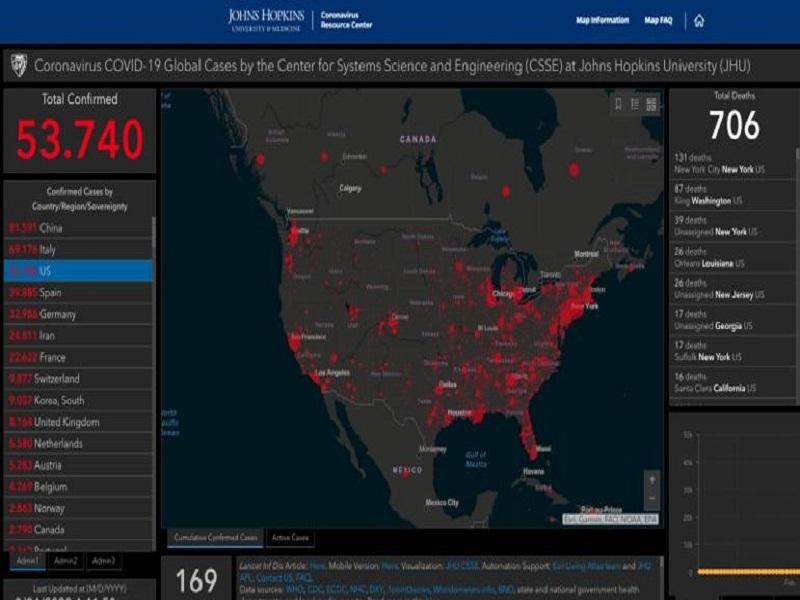Select Netherlands in the country list
Viewport: 800px width, 600px height.
tap(78, 443)
